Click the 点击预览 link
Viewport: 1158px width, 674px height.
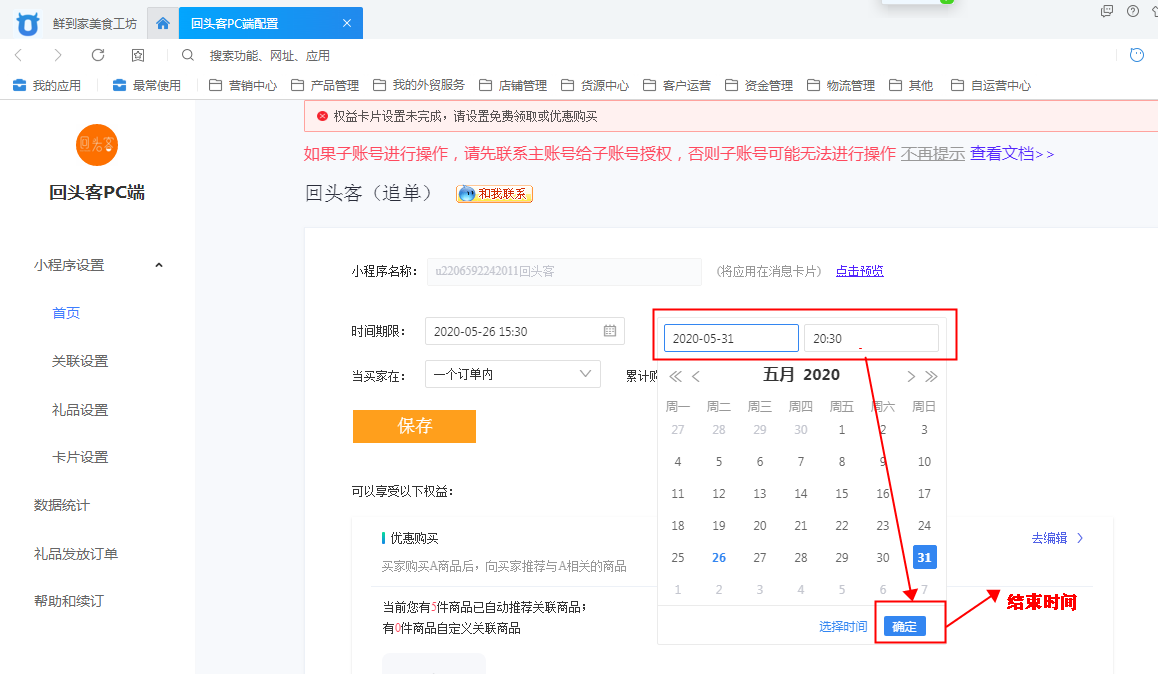pyautogui.click(x=859, y=271)
